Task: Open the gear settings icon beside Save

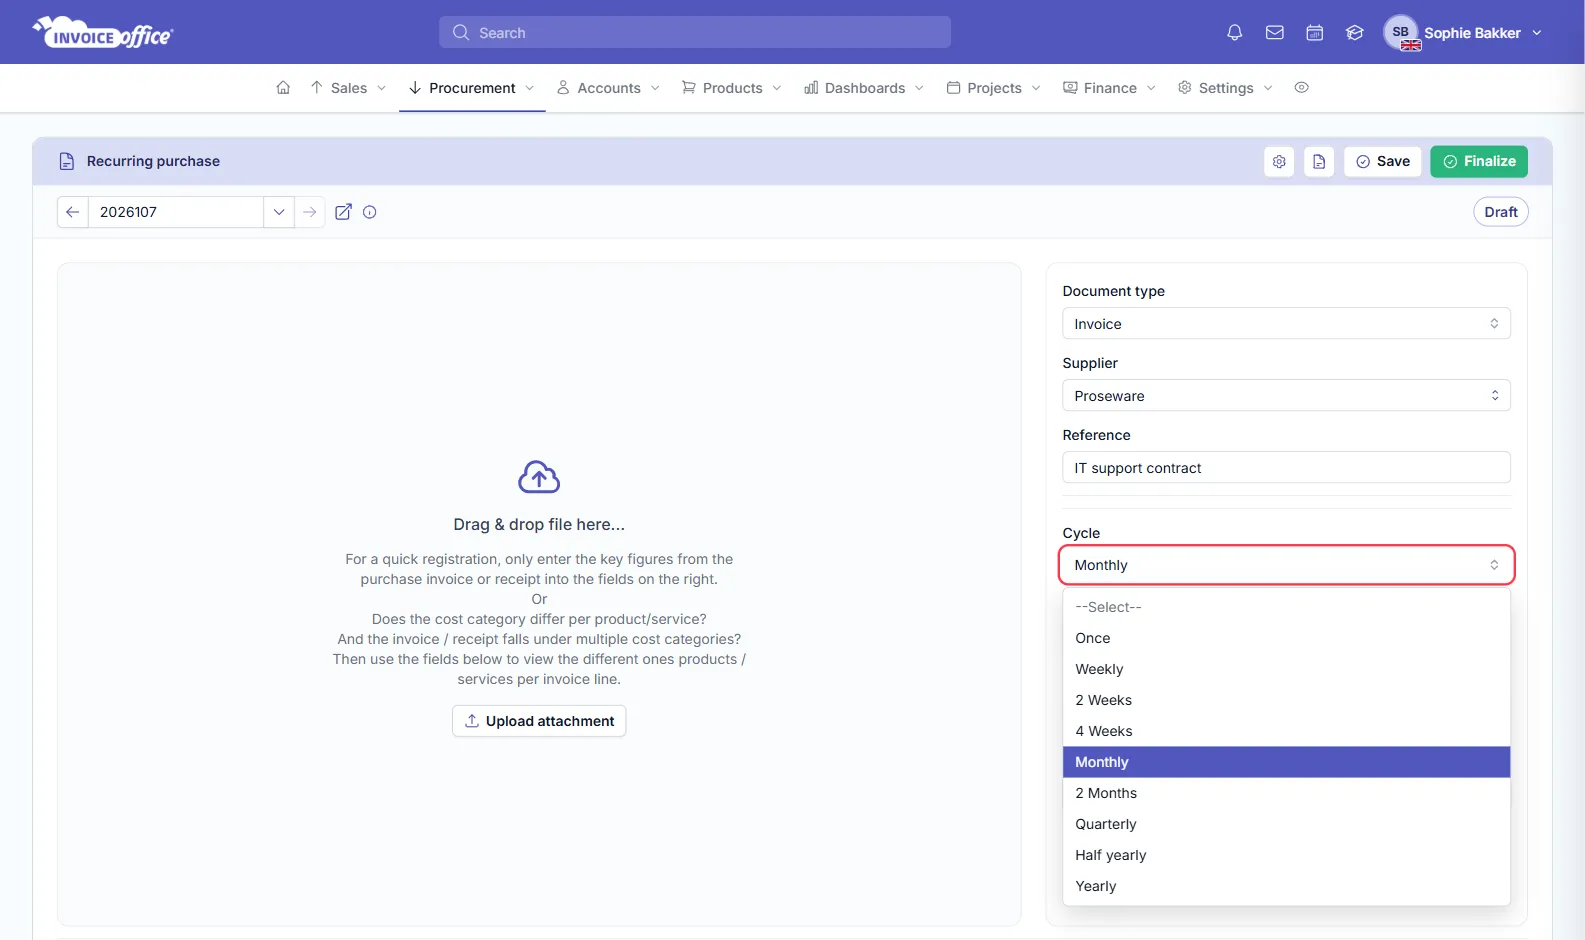Action: pyautogui.click(x=1279, y=162)
